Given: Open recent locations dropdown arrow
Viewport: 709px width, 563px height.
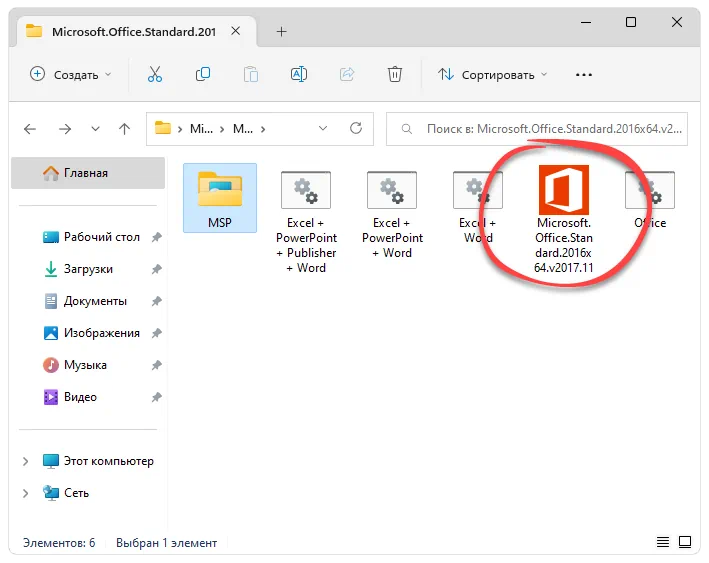Looking at the screenshot, I should (x=95, y=129).
